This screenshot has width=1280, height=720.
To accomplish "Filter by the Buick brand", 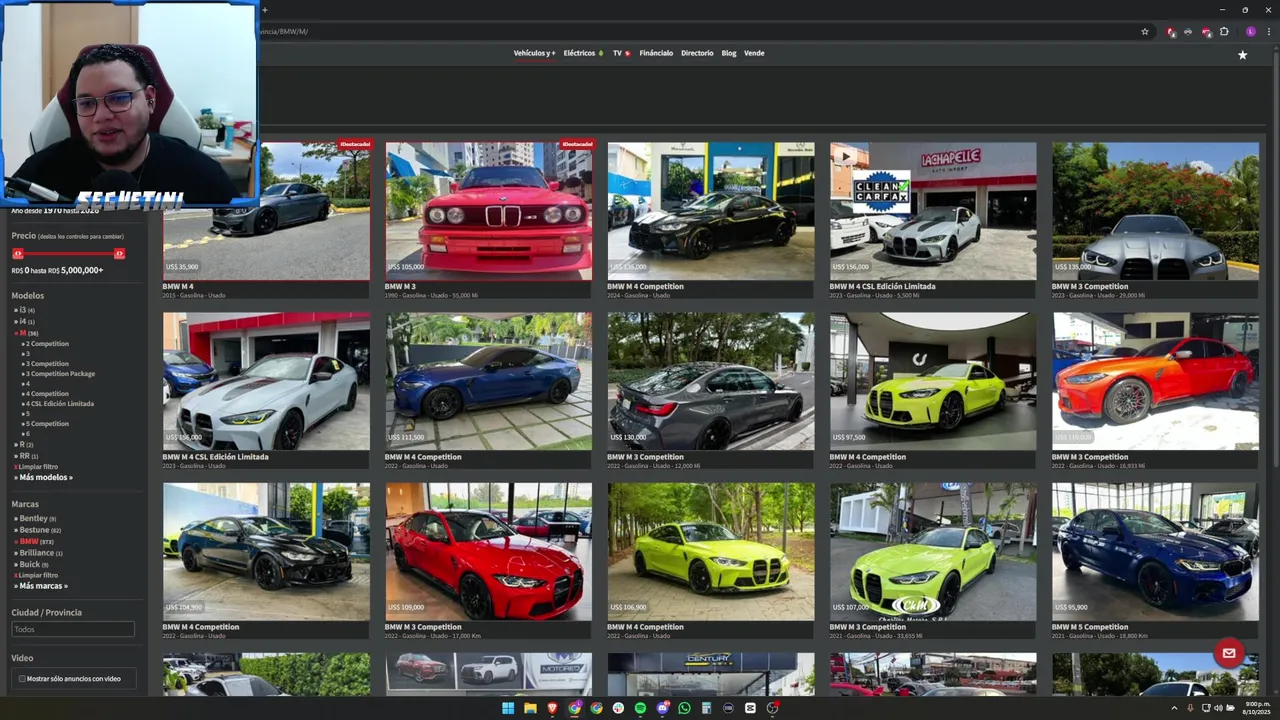I will click(31, 565).
